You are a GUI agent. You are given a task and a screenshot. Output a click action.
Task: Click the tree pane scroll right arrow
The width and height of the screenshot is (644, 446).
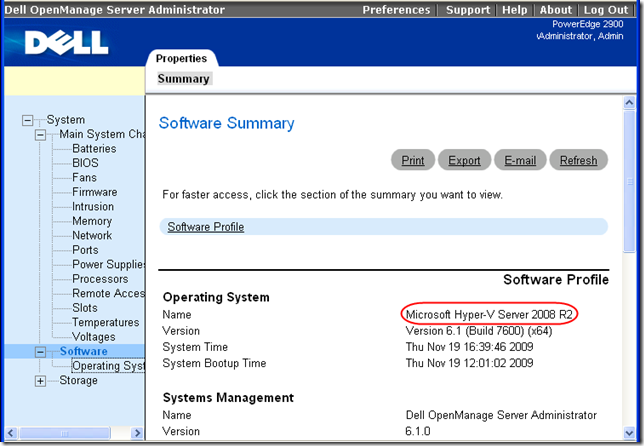137,433
